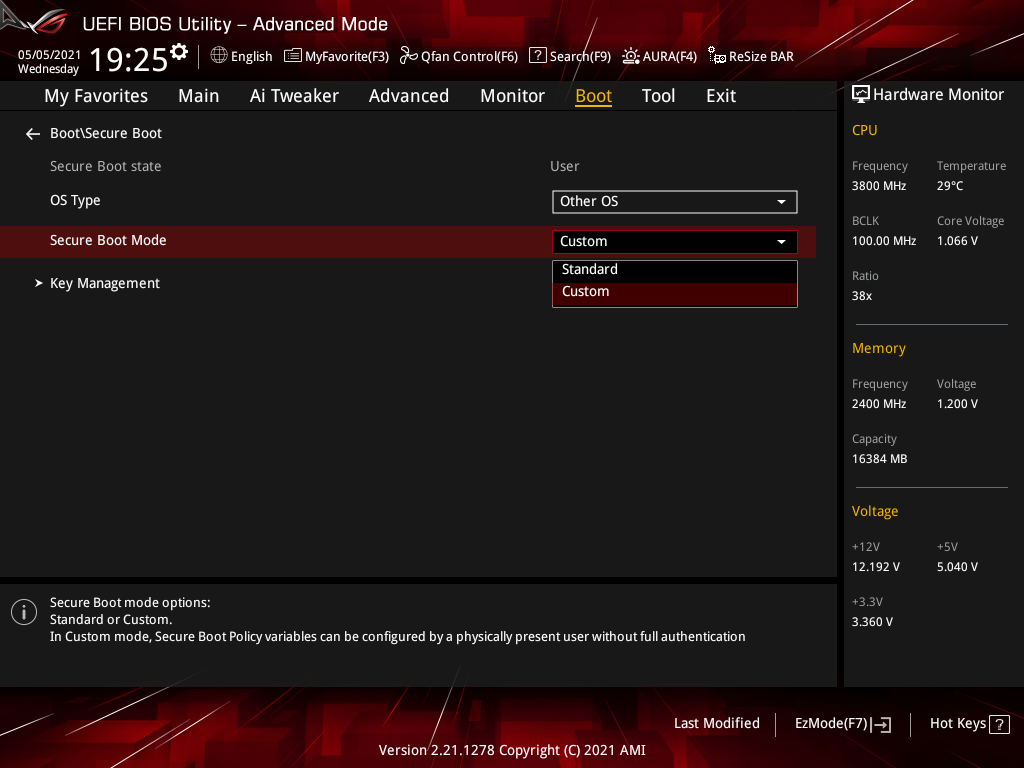The image size is (1024, 768).
Task: Click the Secure Boot Mode dropdown arrow
Action: point(781,242)
